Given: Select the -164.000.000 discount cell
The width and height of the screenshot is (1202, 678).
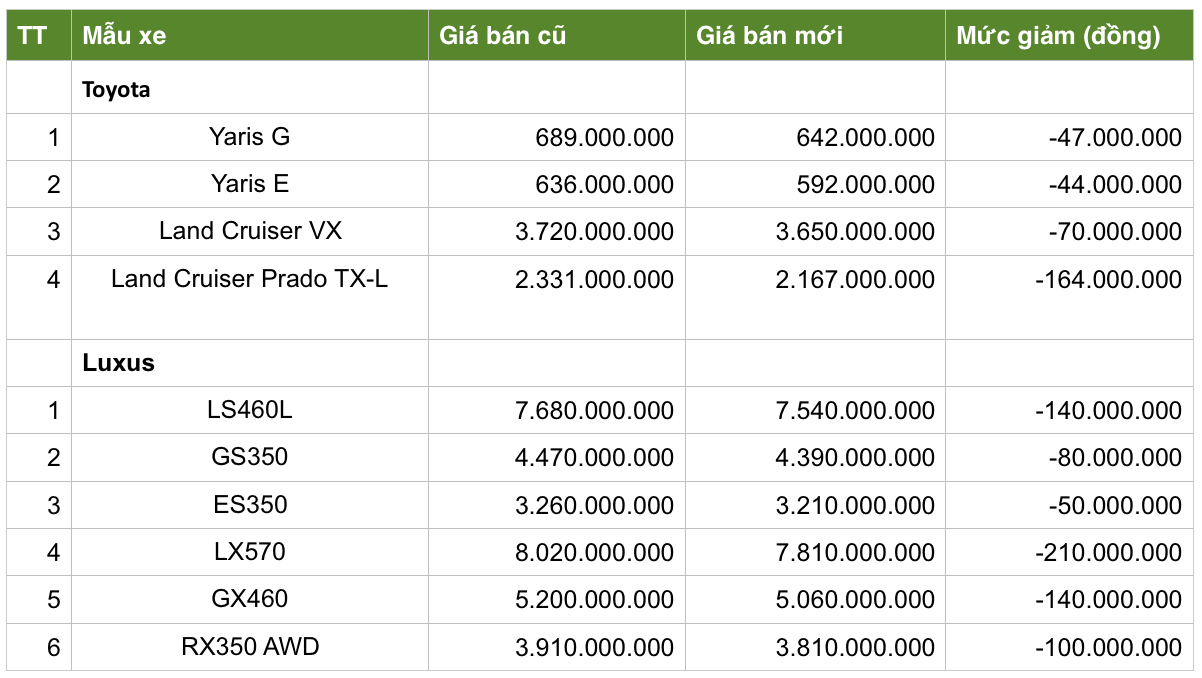Looking at the screenshot, I should tap(1109, 280).
